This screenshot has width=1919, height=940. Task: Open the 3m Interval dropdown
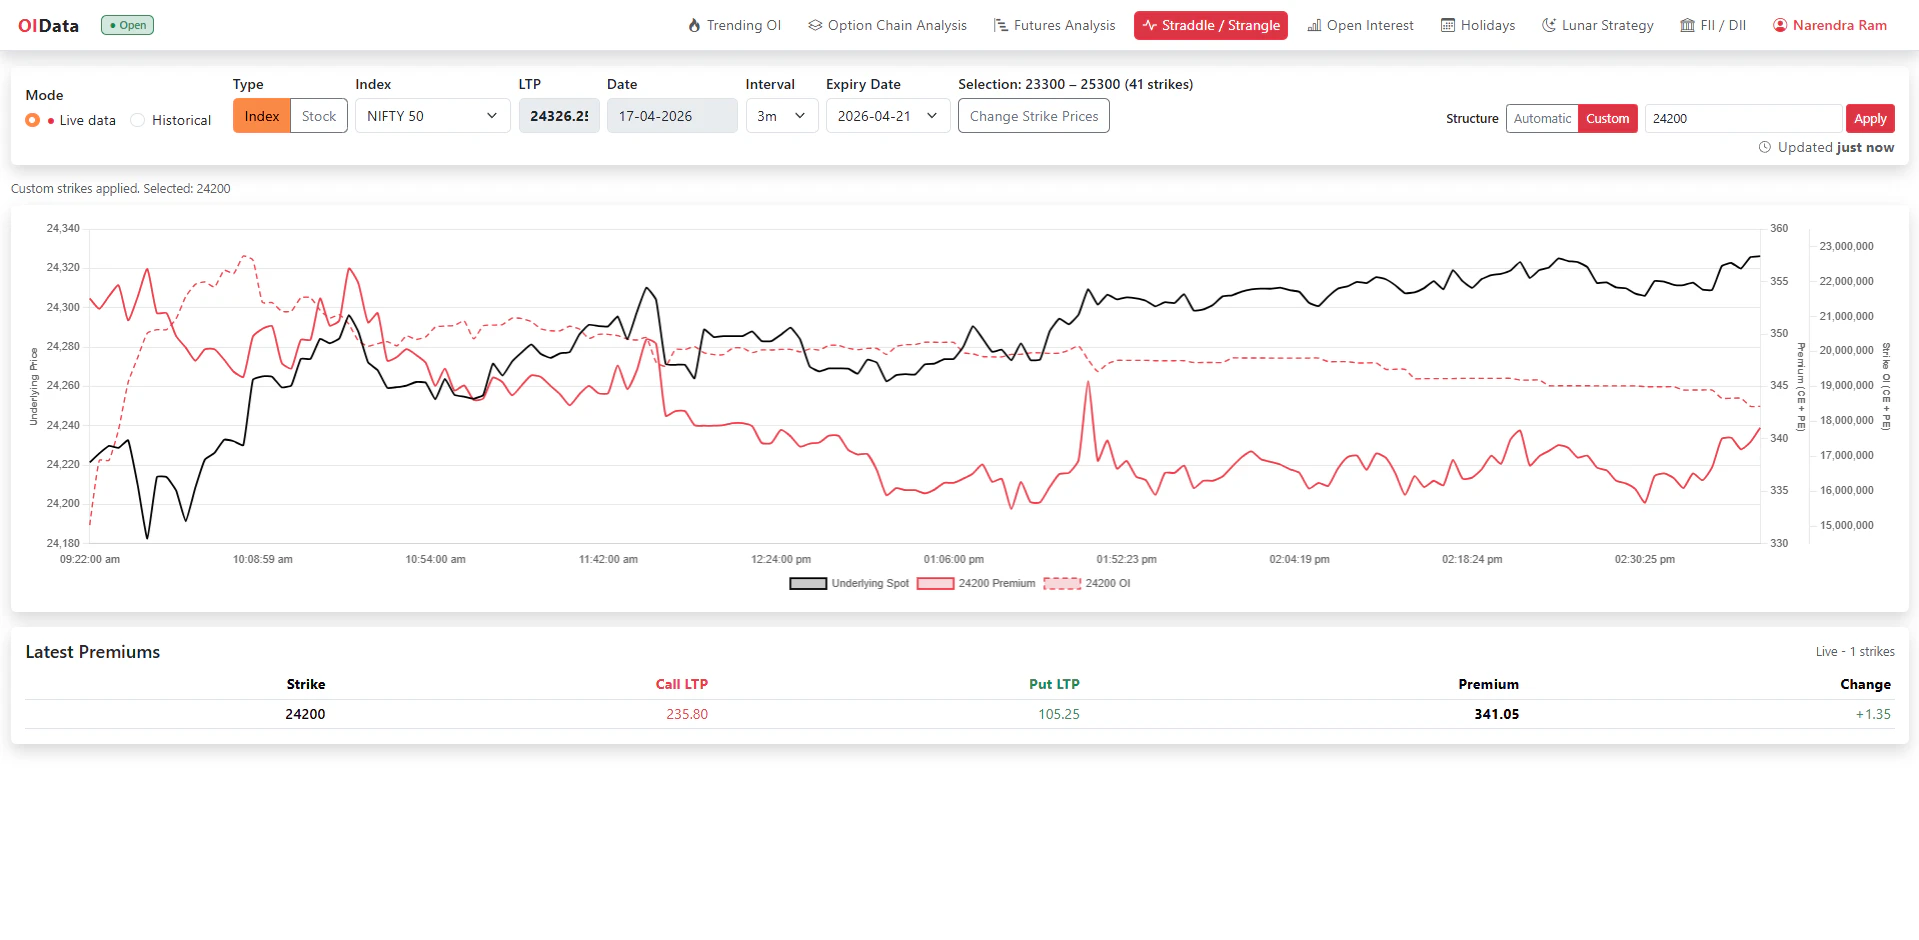[x=782, y=116]
